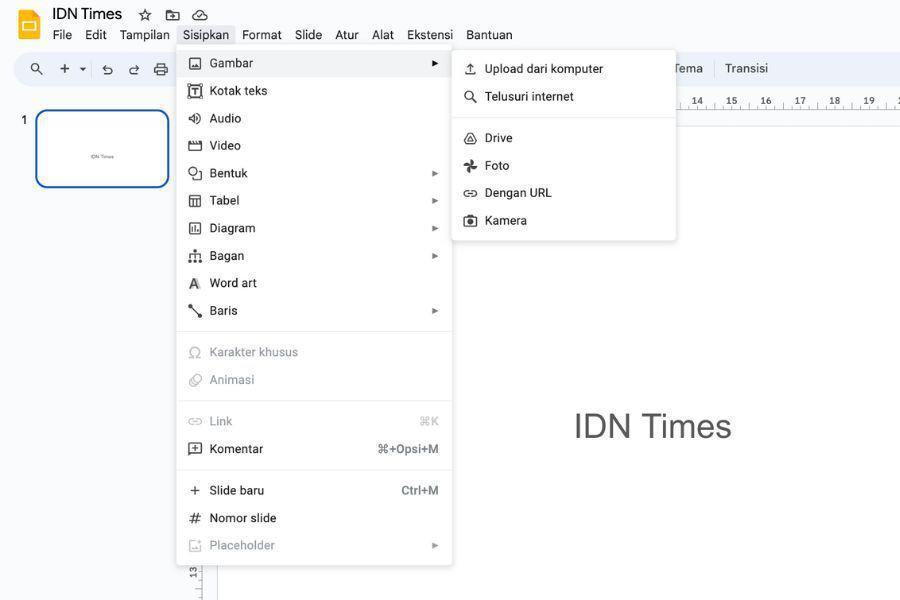Check cloud save status icon
The height and width of the screenshot is (600, 900).
click(x=199, y=15)
